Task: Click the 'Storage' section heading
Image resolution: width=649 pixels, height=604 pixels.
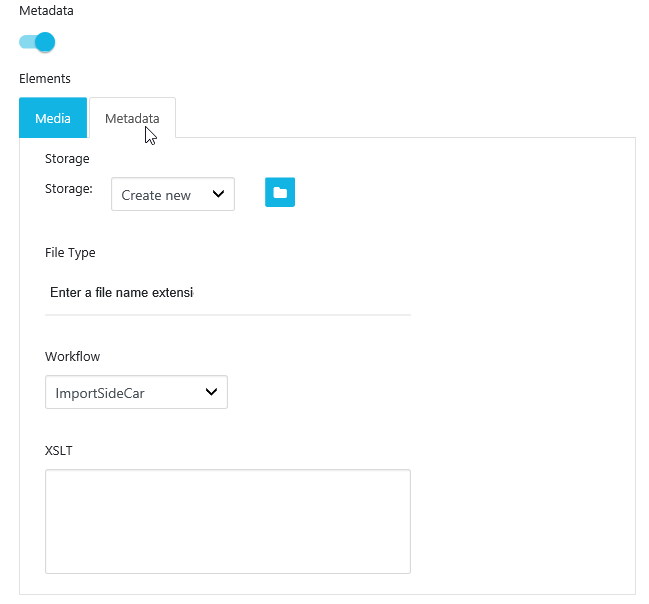Action: [67, 158]
